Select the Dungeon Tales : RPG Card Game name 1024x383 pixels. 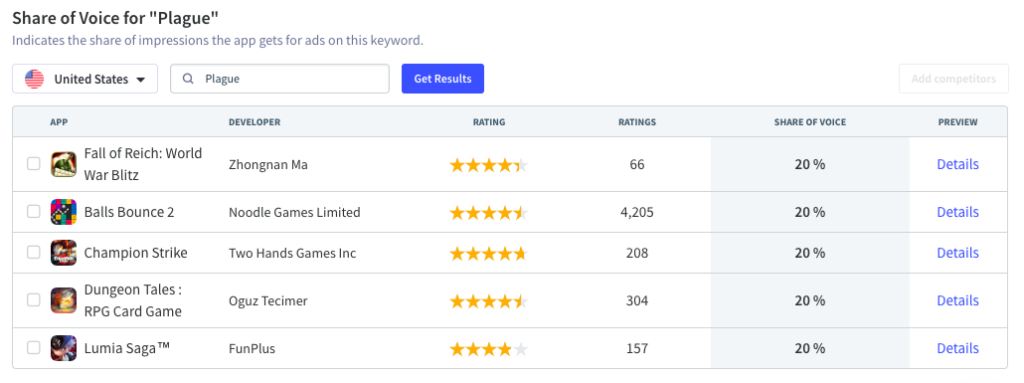point(133,301)
